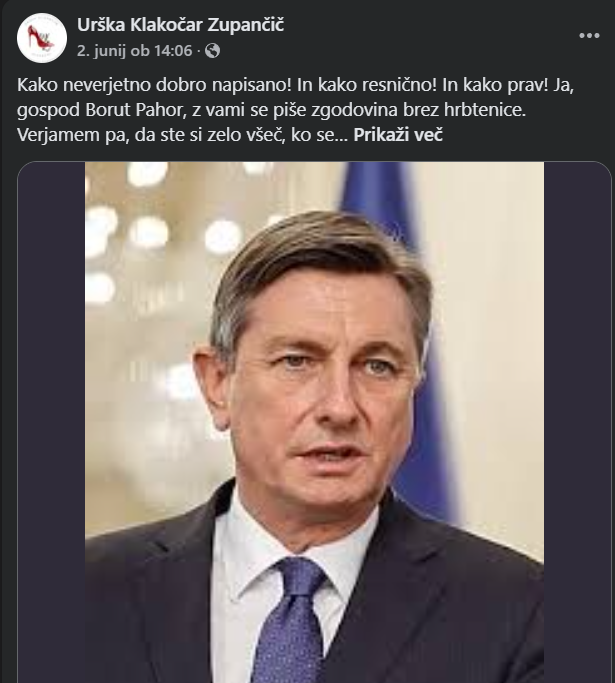This screenshot has height=683, width=615.
Task: Expand post text with Prikaži več
Action: [x=398, y=135]
